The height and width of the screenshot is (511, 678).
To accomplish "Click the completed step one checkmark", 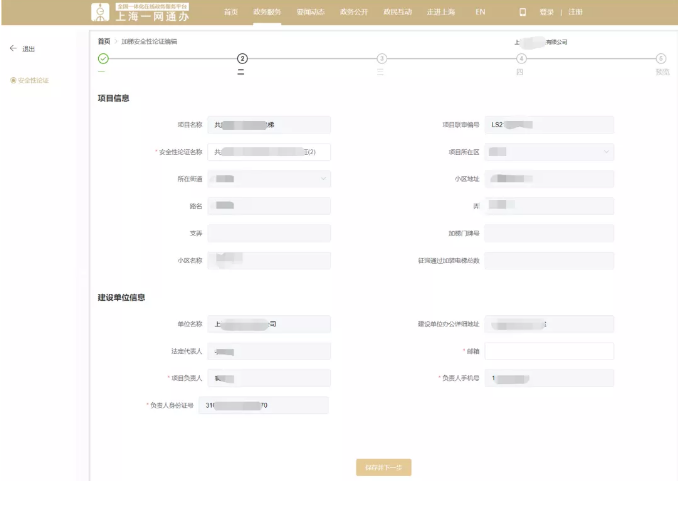I will tap(102, 59).
